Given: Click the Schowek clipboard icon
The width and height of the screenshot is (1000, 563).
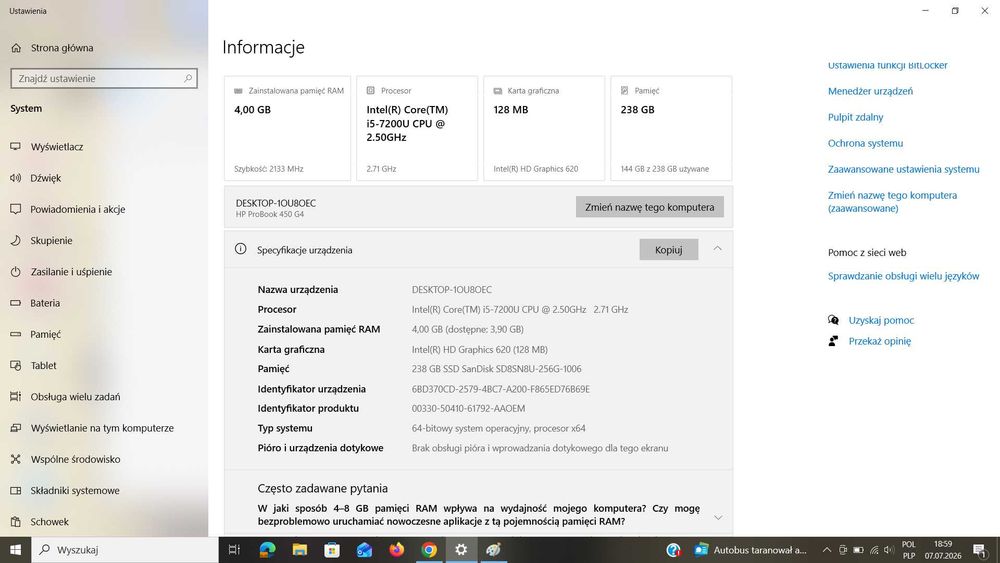Looking at the screenshot, I should (16, 522).
